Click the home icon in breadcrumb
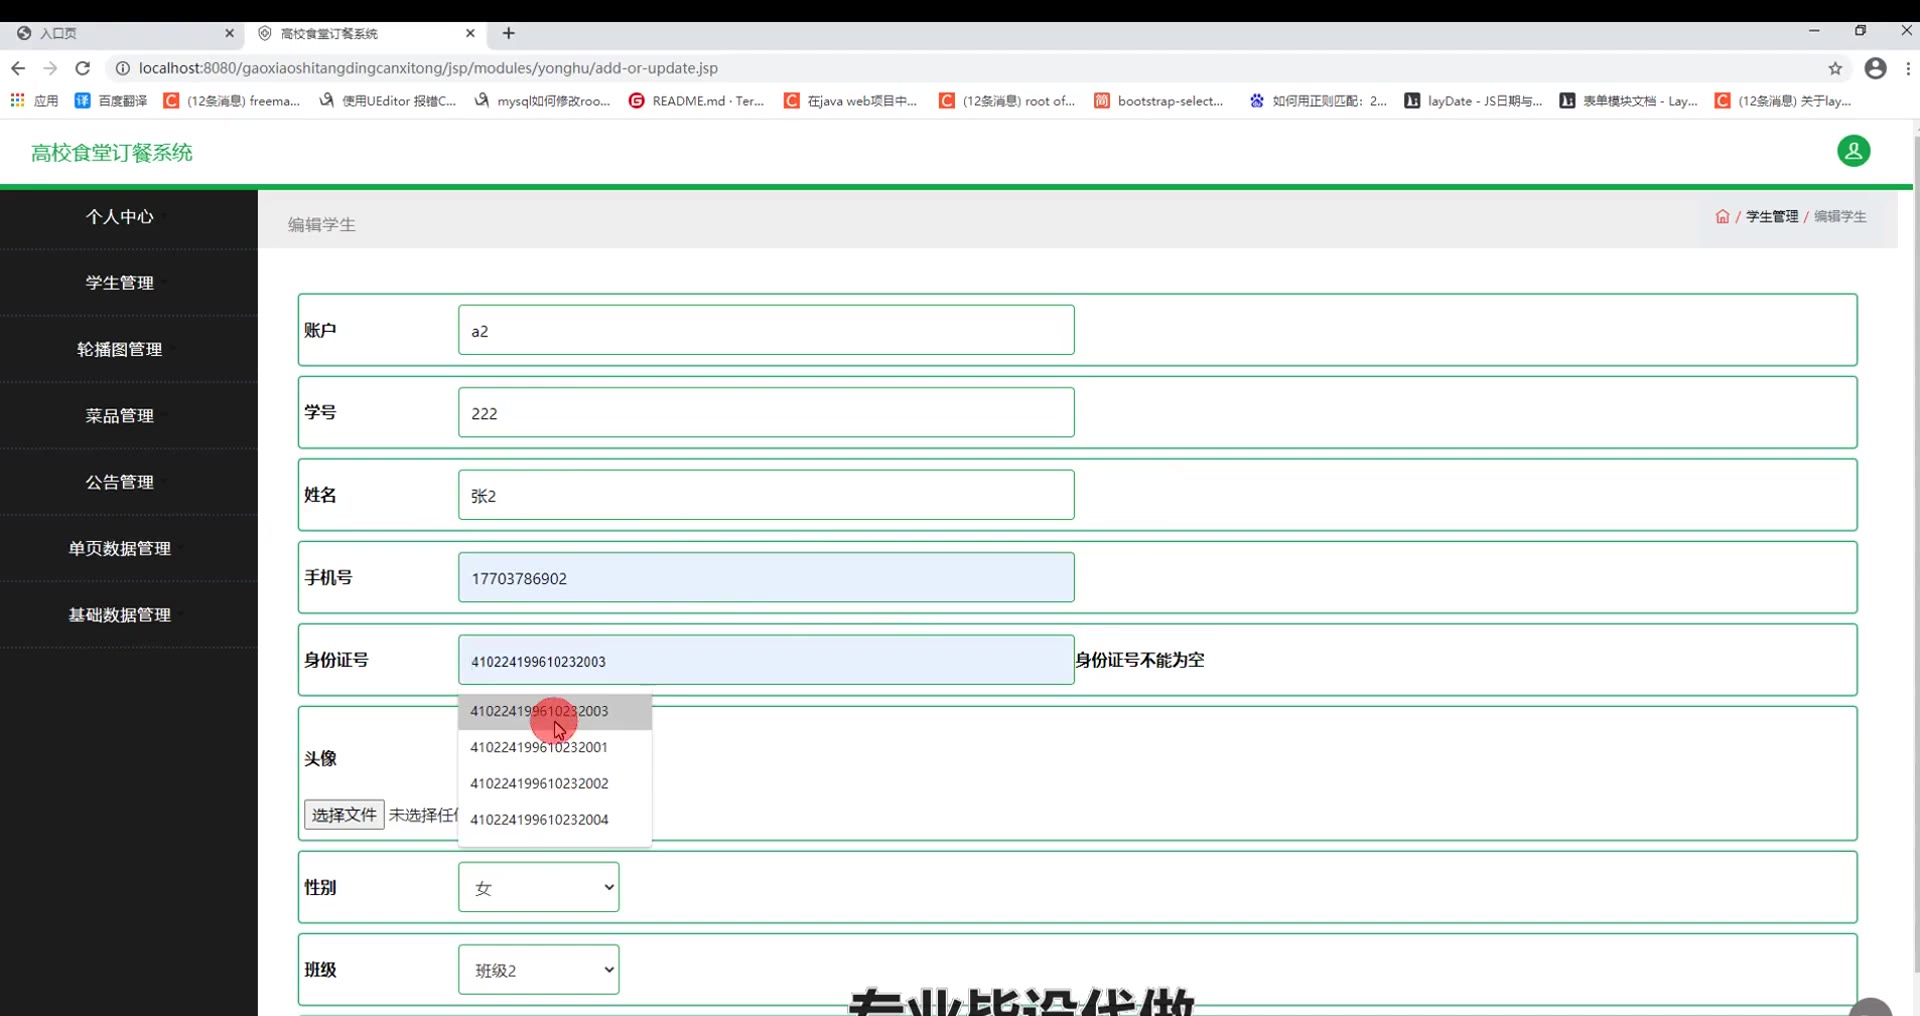Screen dimensions: 1920x1016 1722,216
